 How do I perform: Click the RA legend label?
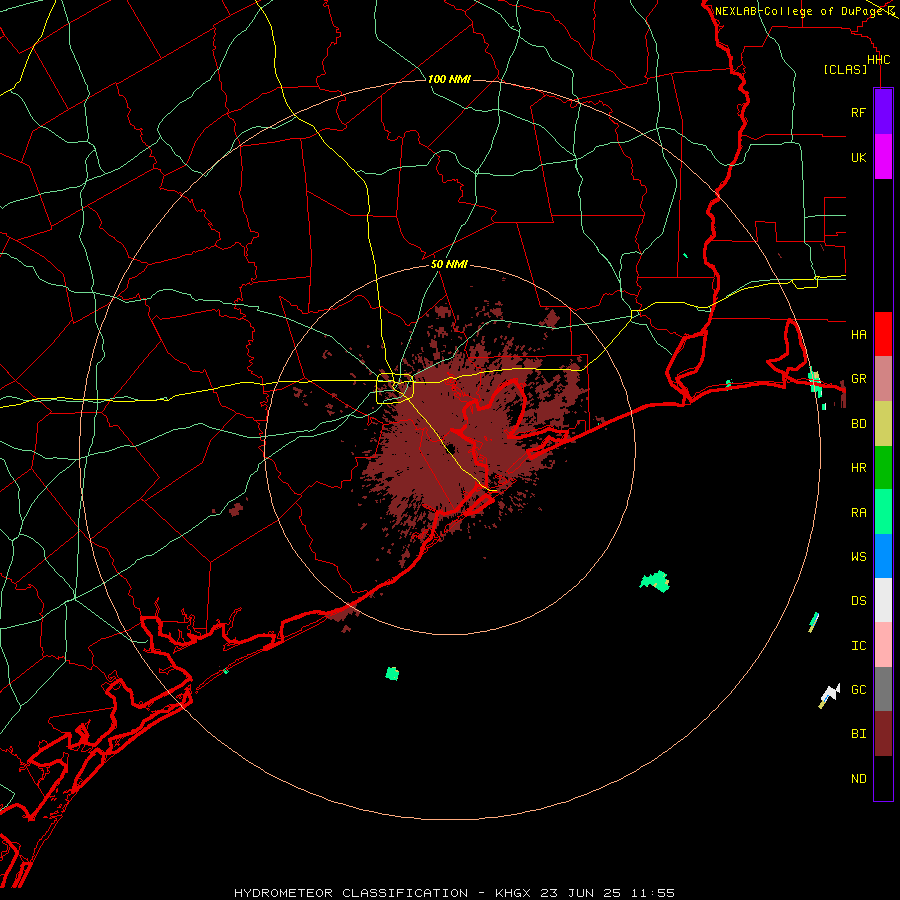point(858,513)
